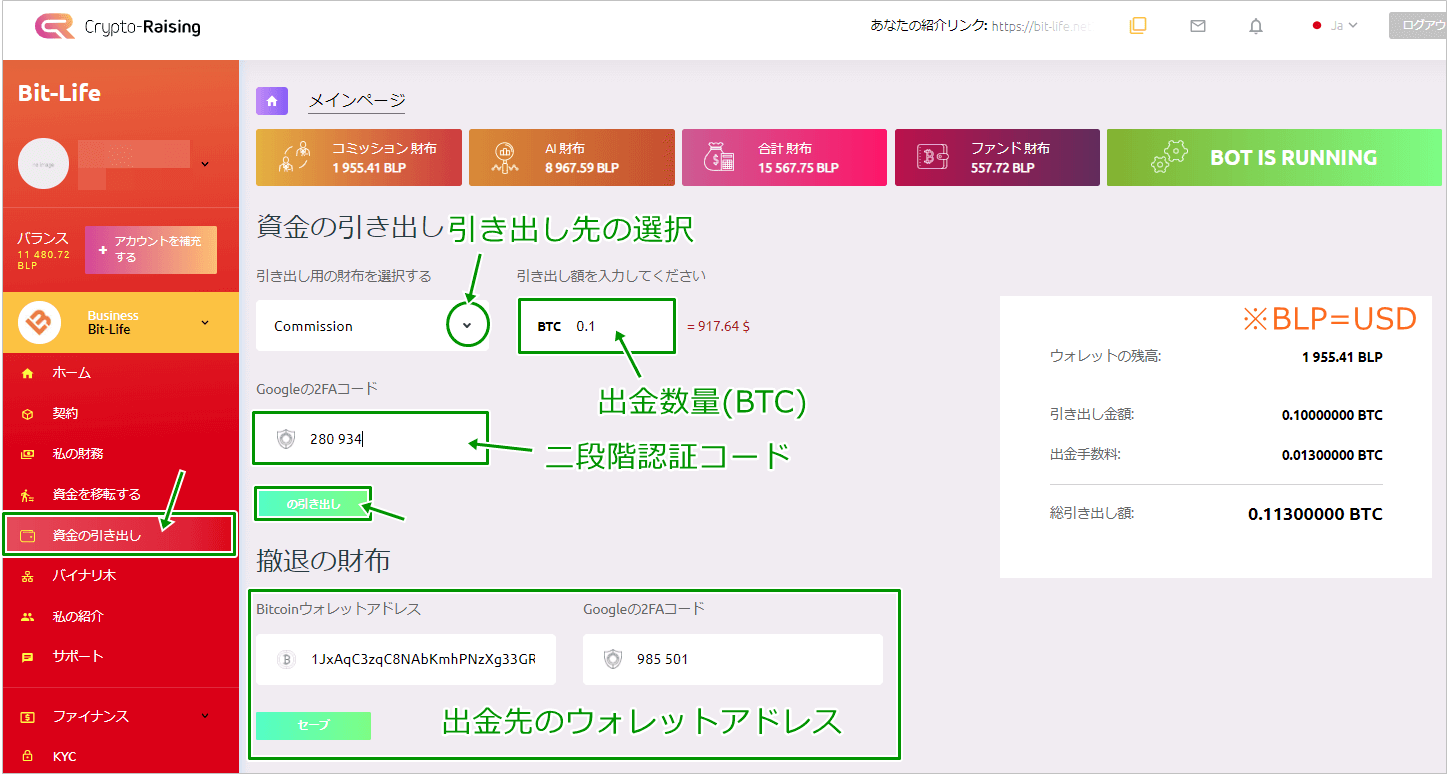The image size is (1447, 774).
Task: Click the 資金の引き出し wallet icon
Action: 28,535
